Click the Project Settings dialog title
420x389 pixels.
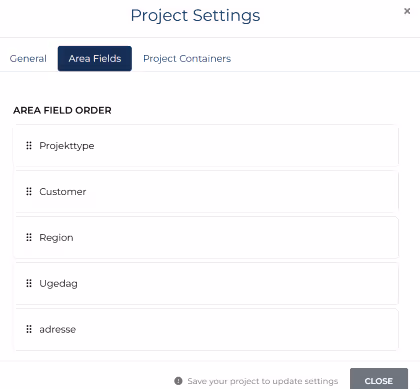point(195,16)
